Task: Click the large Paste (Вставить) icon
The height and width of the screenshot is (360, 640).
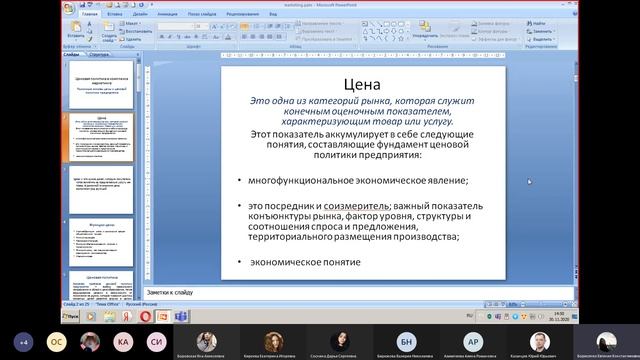Action: pyautogui.click(x=76, y=27)
